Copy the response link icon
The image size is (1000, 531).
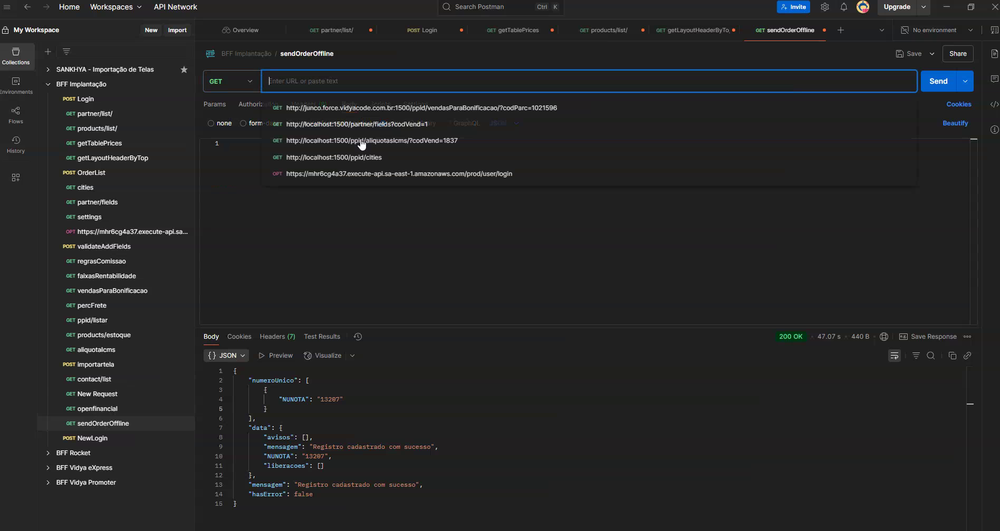[967, 356]
